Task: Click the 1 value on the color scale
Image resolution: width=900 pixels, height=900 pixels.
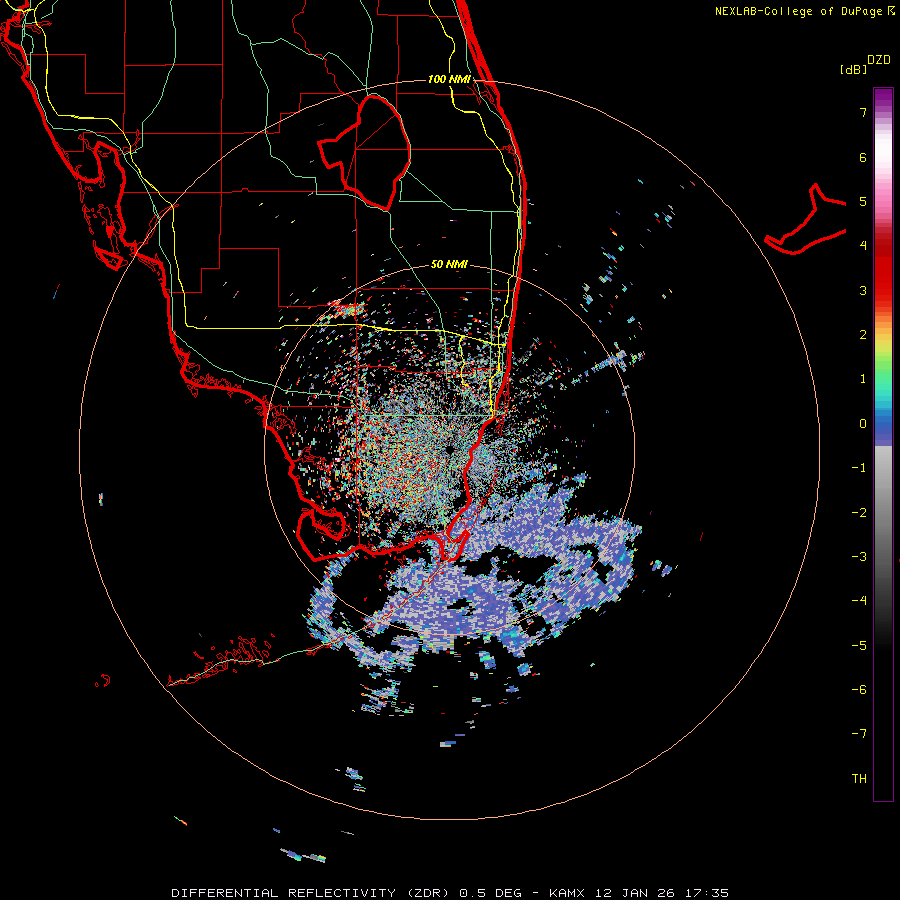Action: tap(863, 379)
